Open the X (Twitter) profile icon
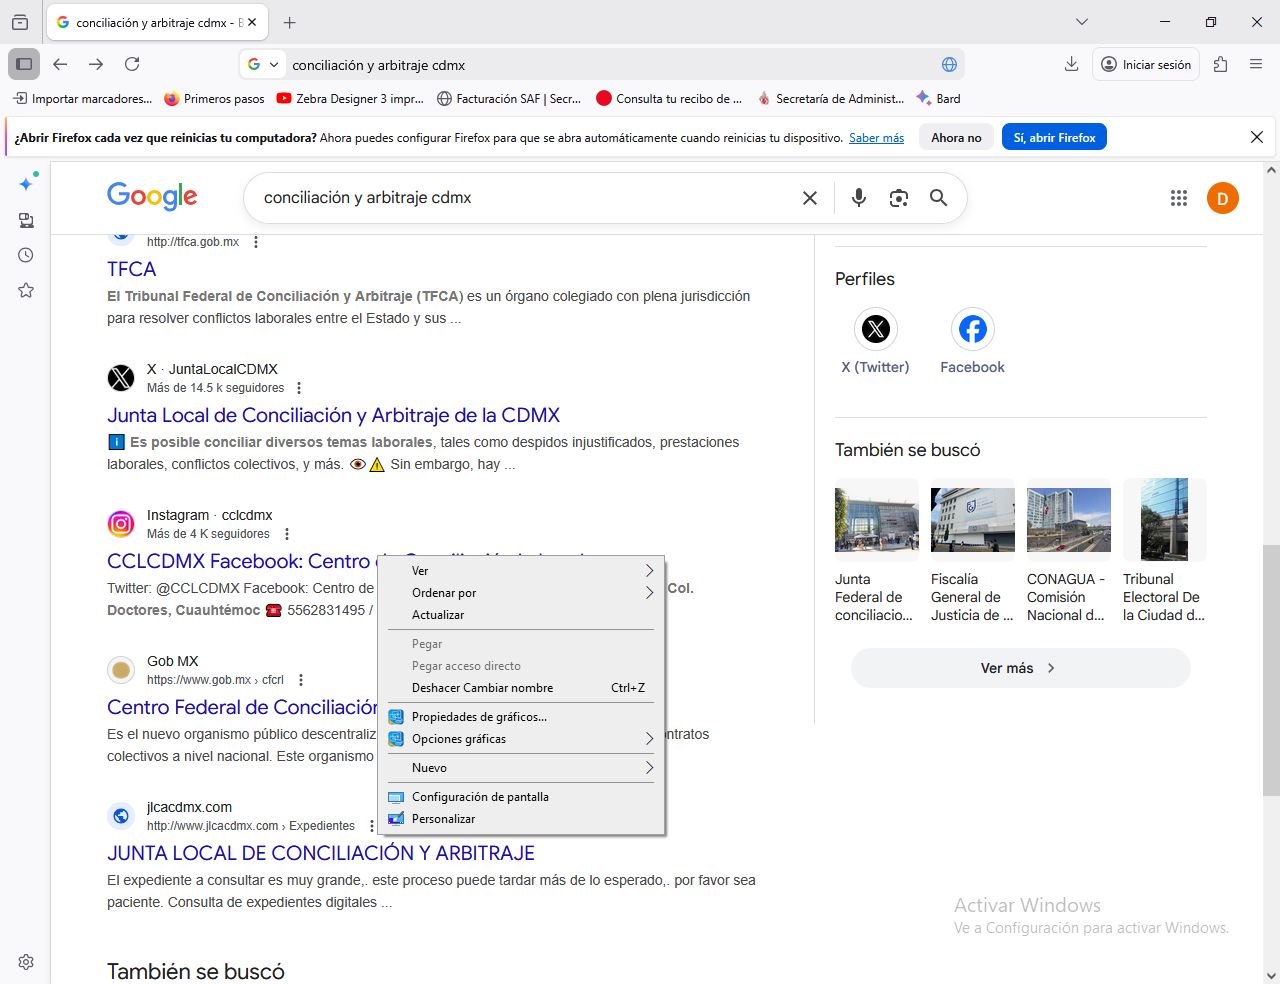Screen dimensions: 1280x984 point(875,329)
